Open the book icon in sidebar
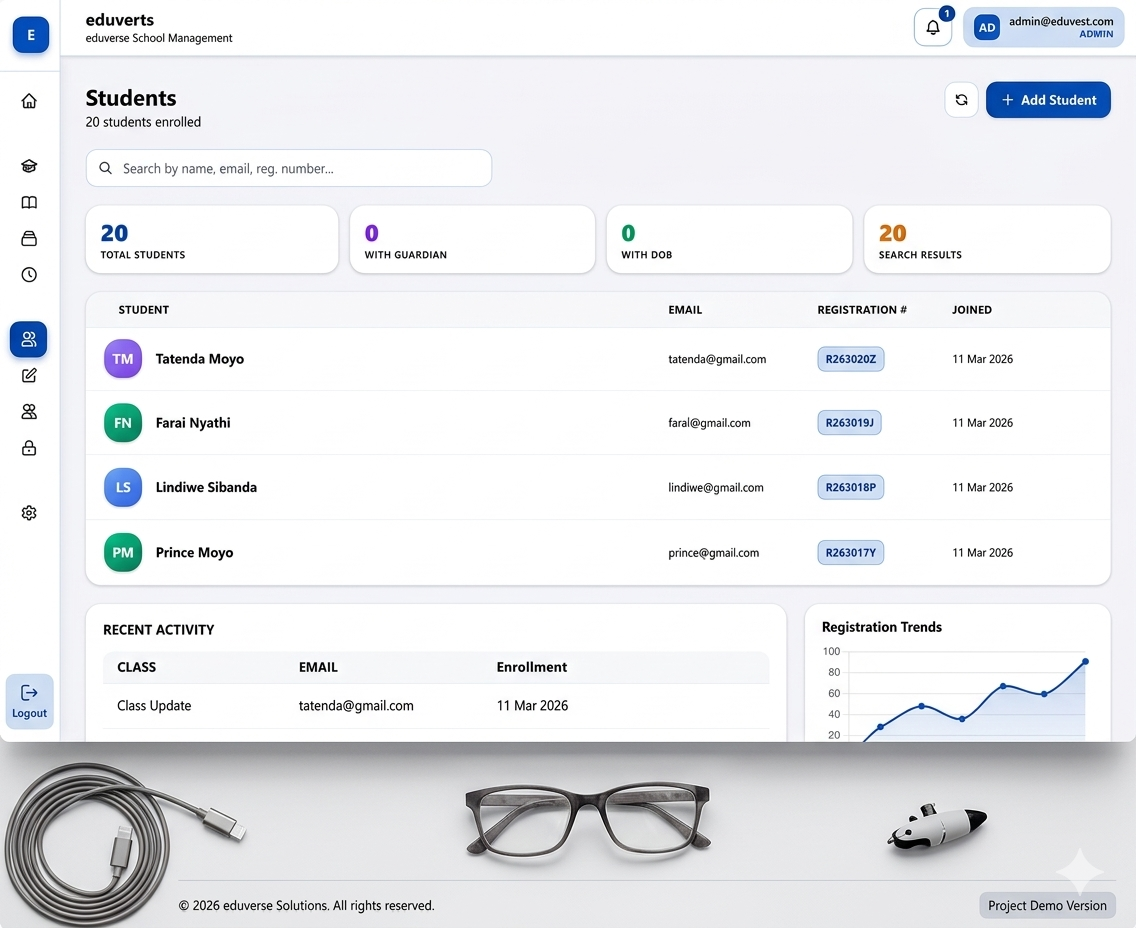1136x928 pixels. click(x=29, y=203)
